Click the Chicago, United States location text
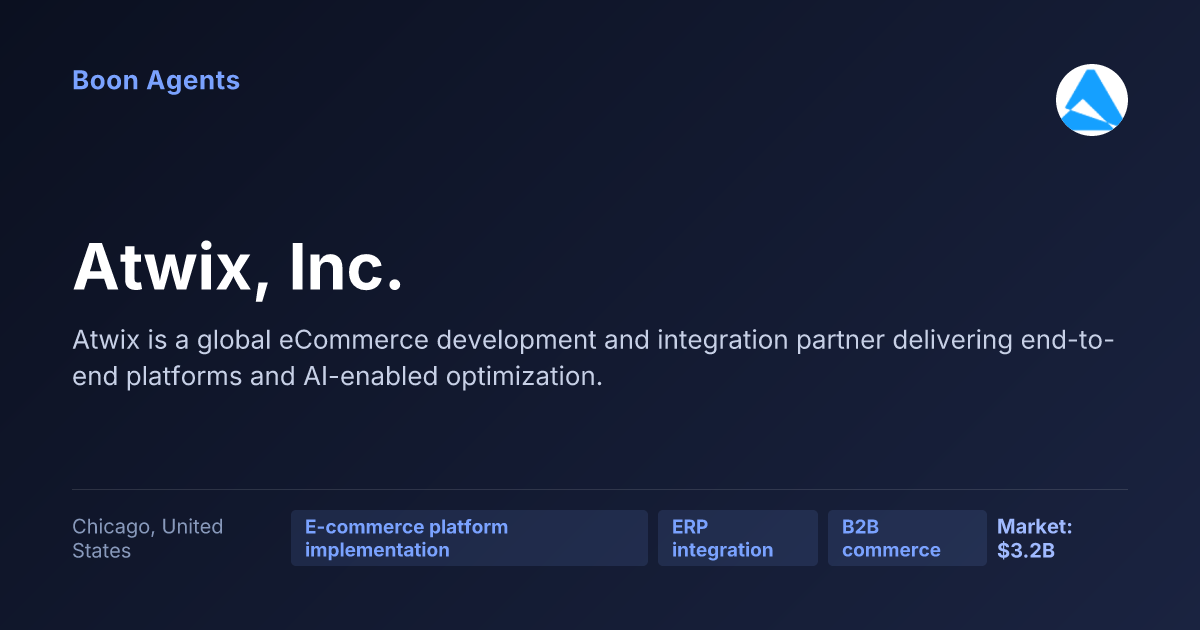This screenshot has width=1200, height=630. coord(148,538)
